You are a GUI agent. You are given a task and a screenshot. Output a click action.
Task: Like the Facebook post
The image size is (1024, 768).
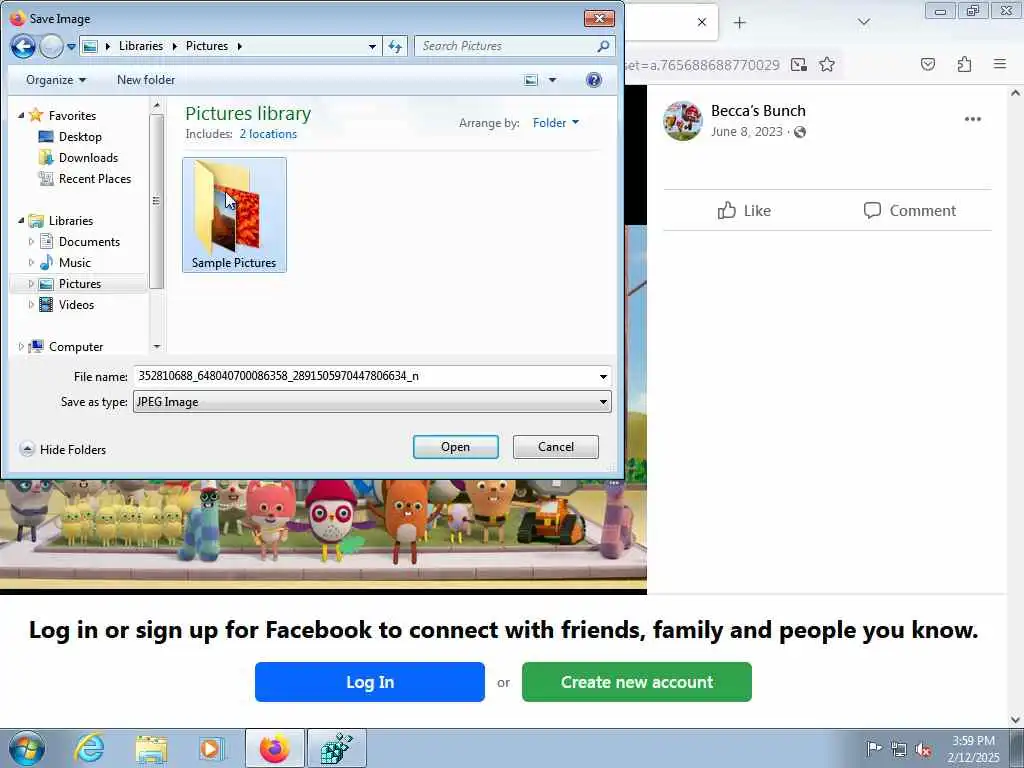click(744, 210)
